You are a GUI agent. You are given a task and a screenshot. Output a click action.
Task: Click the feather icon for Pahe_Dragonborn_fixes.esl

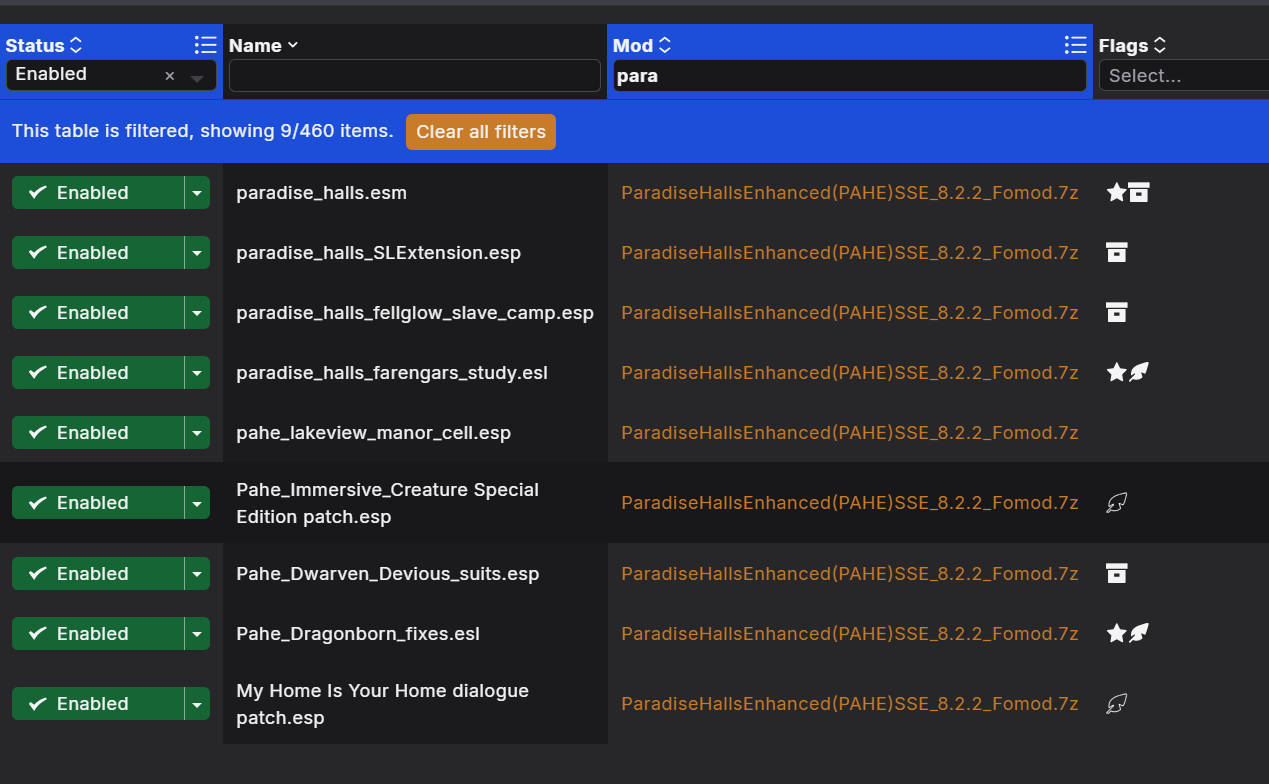pos(1139,633)
